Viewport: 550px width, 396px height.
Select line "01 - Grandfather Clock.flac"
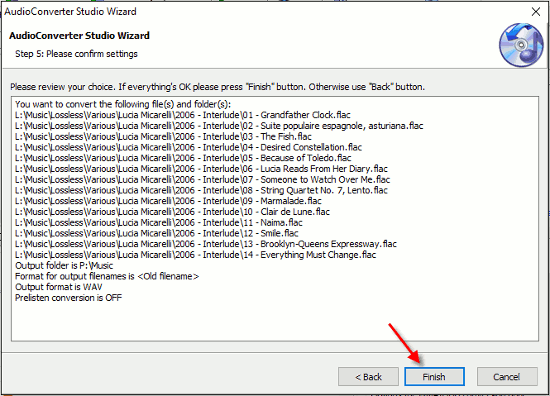183,115
